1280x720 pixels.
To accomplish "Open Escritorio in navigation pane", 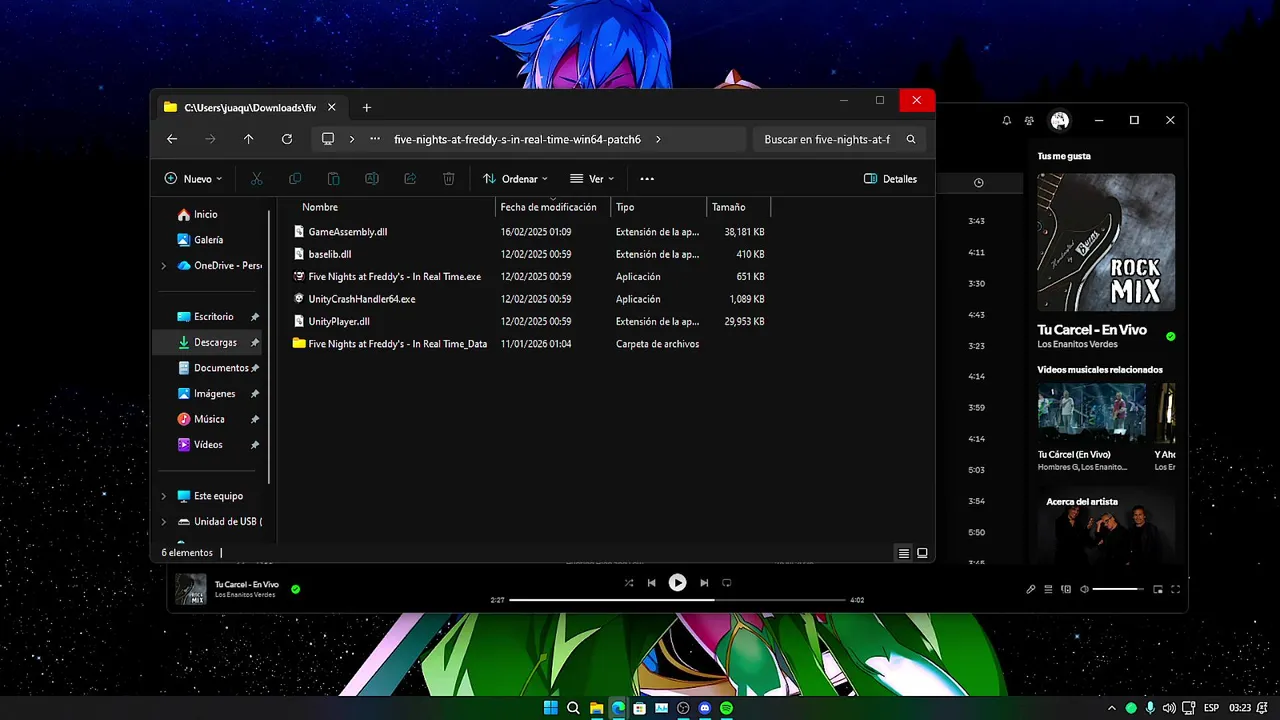I will pyautogui.click(x=213, y=317).
